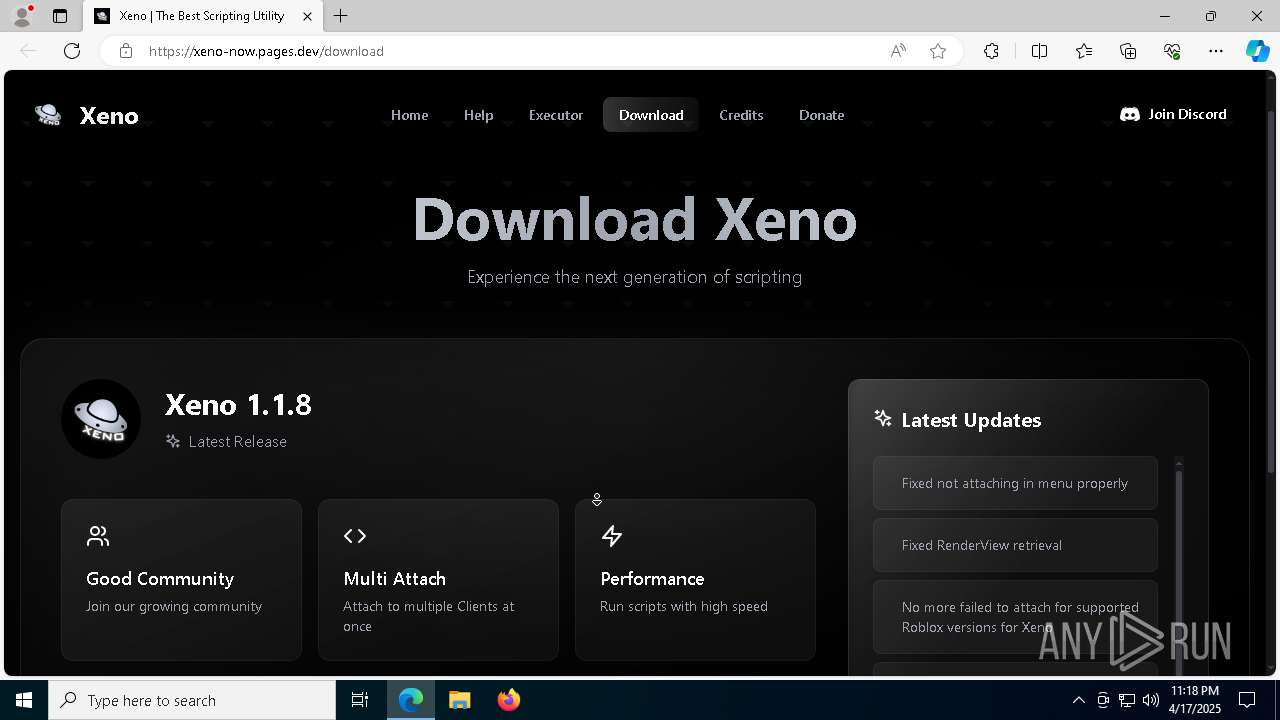Click the sparkle icon beside Latest Release
1280x720 pixels.
click(x=173, y=441)
